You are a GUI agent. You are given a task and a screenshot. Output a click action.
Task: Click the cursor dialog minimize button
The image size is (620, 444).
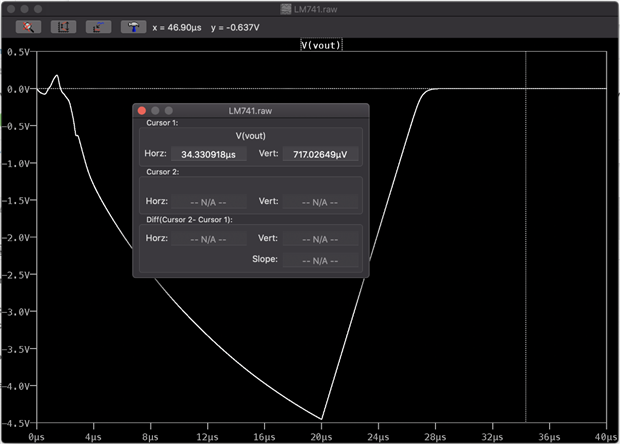pos(155,111)
